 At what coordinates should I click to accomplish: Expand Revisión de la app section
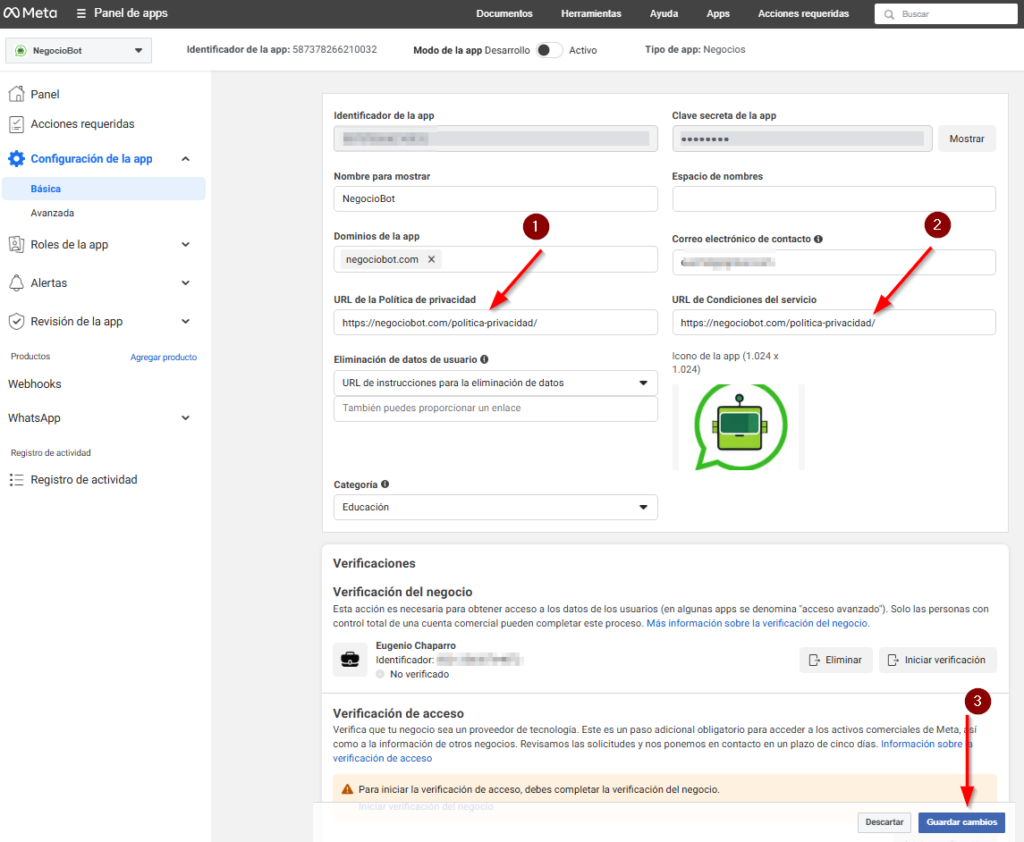click(185, 321)
